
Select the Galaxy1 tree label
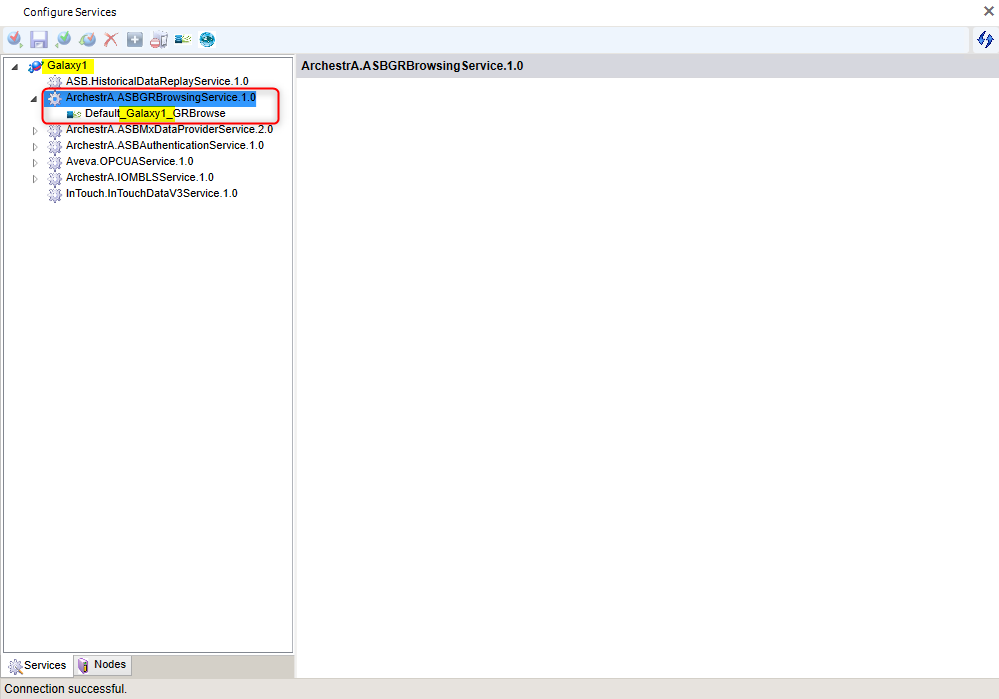click(x=68, y=66)
